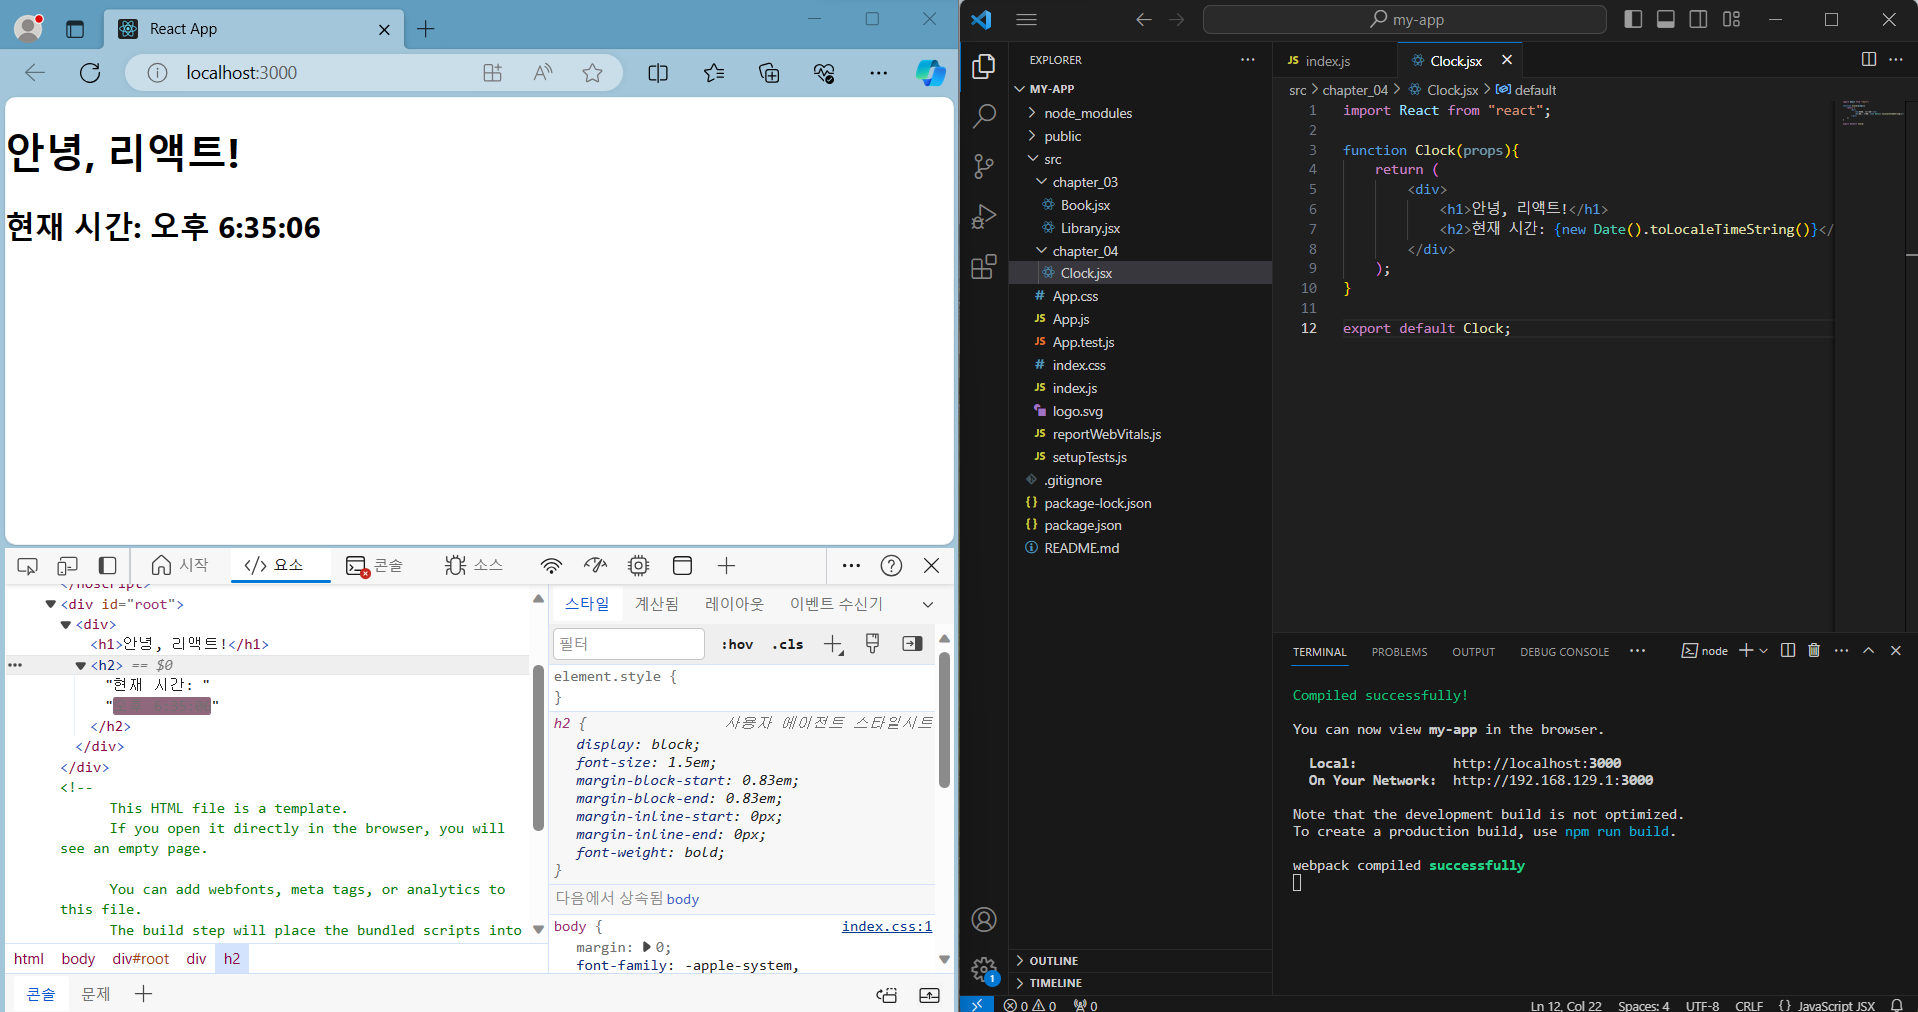The width and height of the screenshot is (1918, 1012).
Task: Click the browser refresh button
Action: tap(90, 73)
